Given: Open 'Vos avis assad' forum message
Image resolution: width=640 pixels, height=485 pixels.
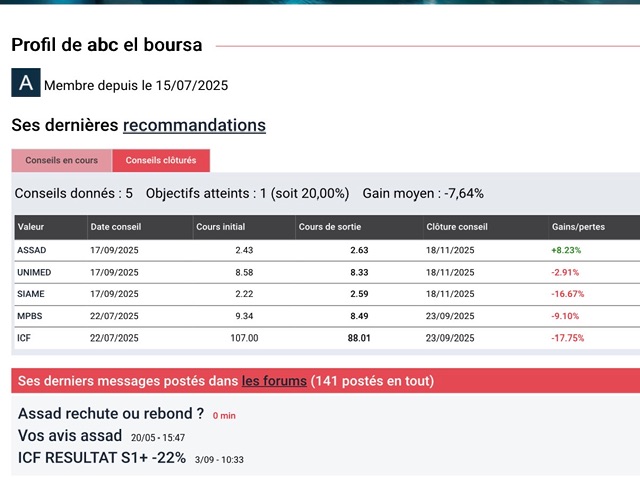Looking at the screenshot, I should [70, 436].
